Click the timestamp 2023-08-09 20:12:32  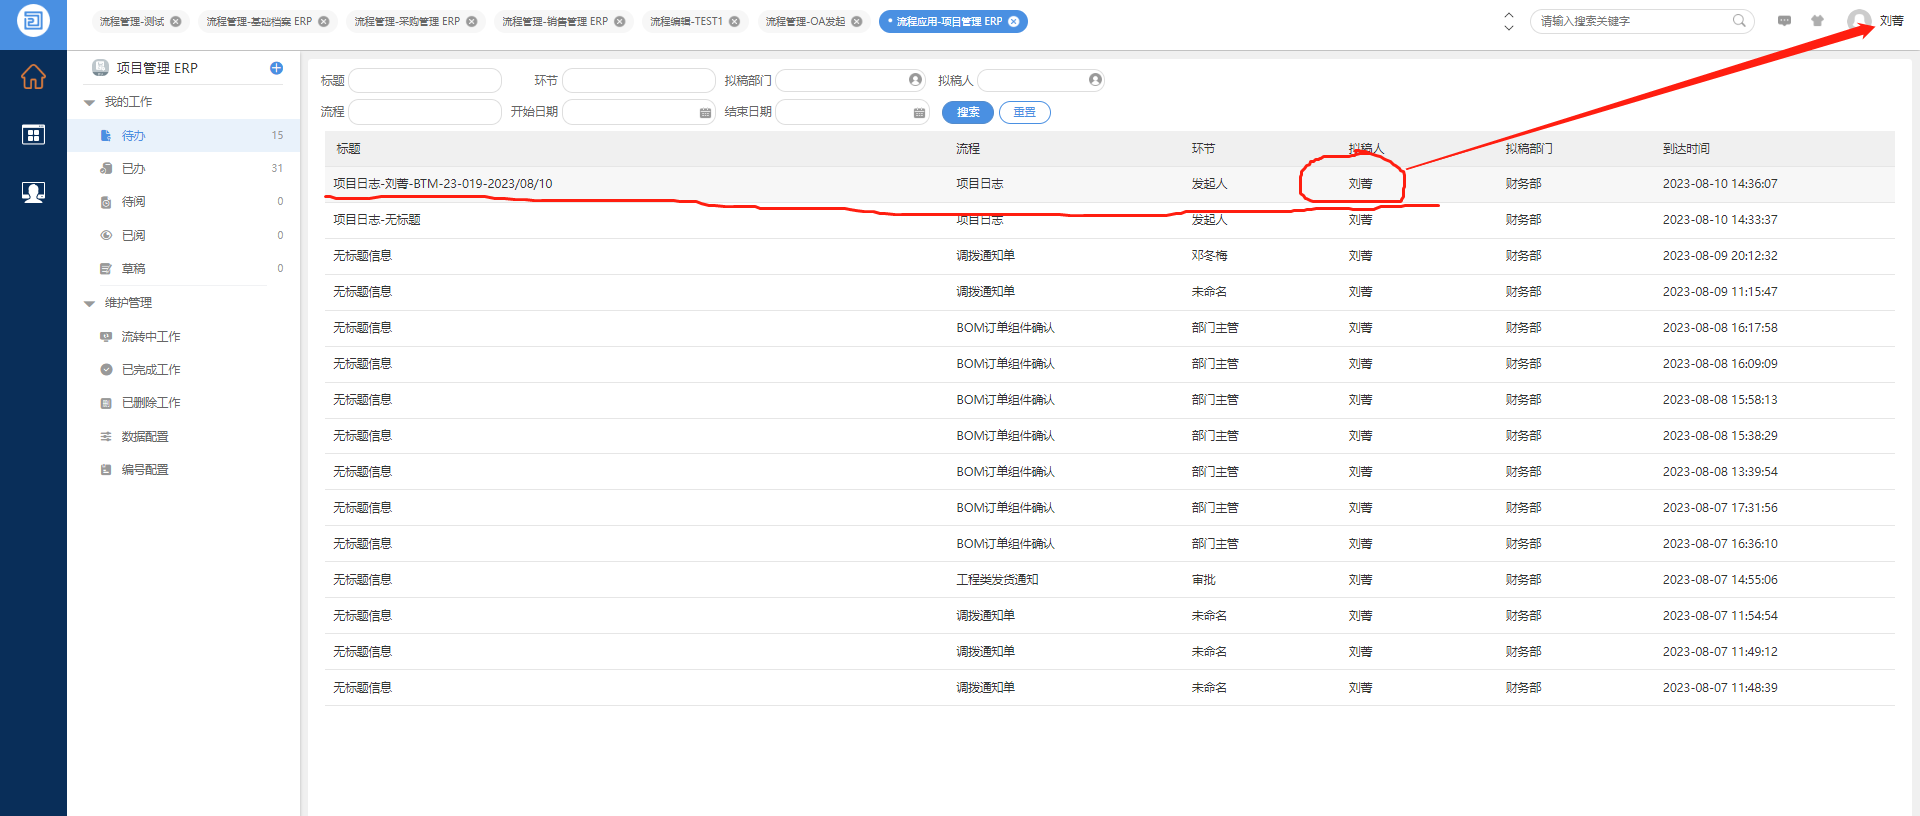[x=1720, y=256]
